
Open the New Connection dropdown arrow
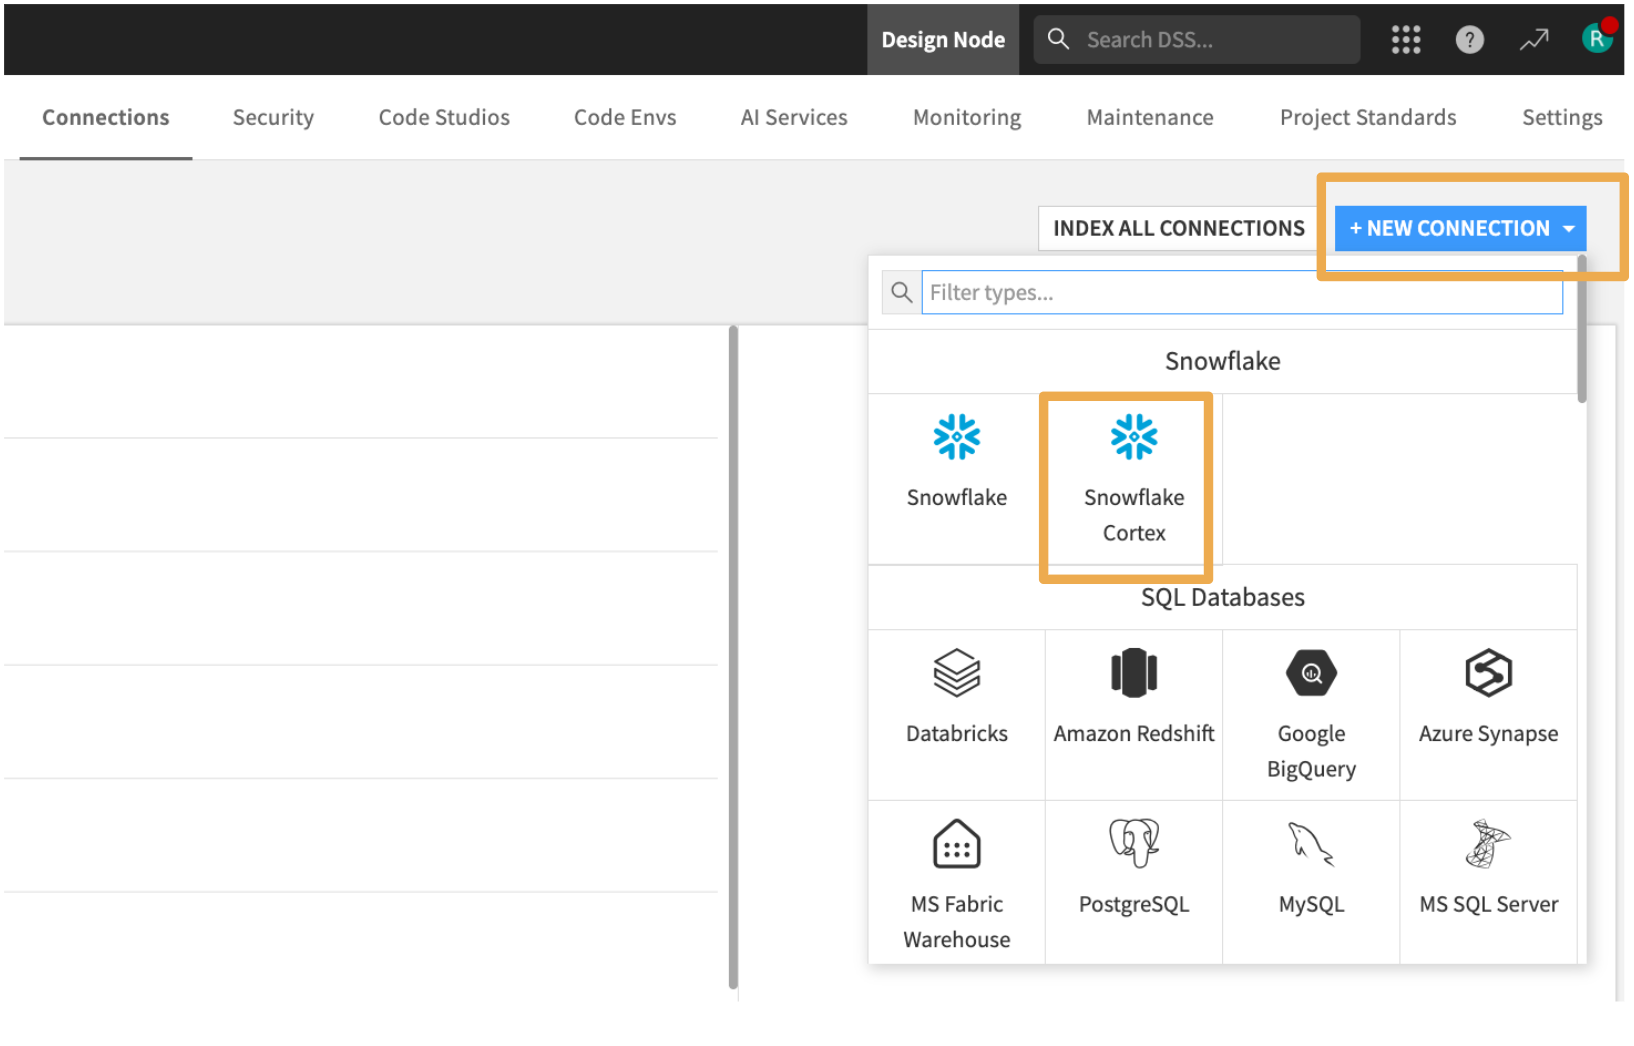click(x=1569, y=229)
